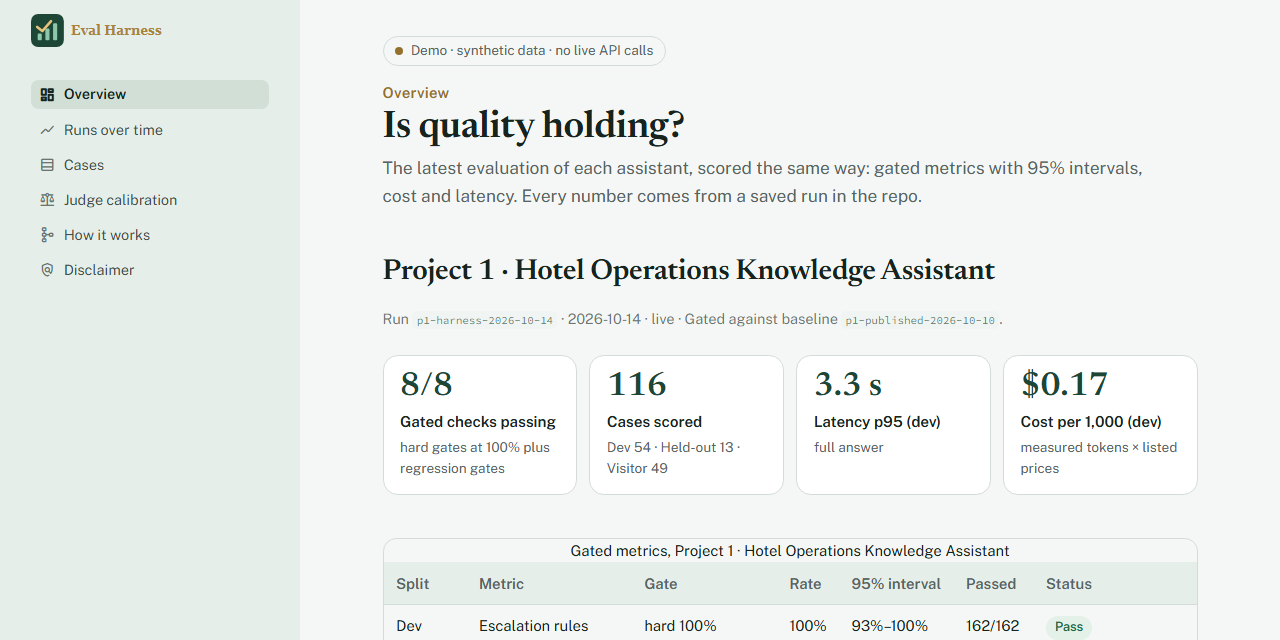Screen dimensions: 1280x640
Task: Click the Dev split cell in first row
Action: [409, 626]
